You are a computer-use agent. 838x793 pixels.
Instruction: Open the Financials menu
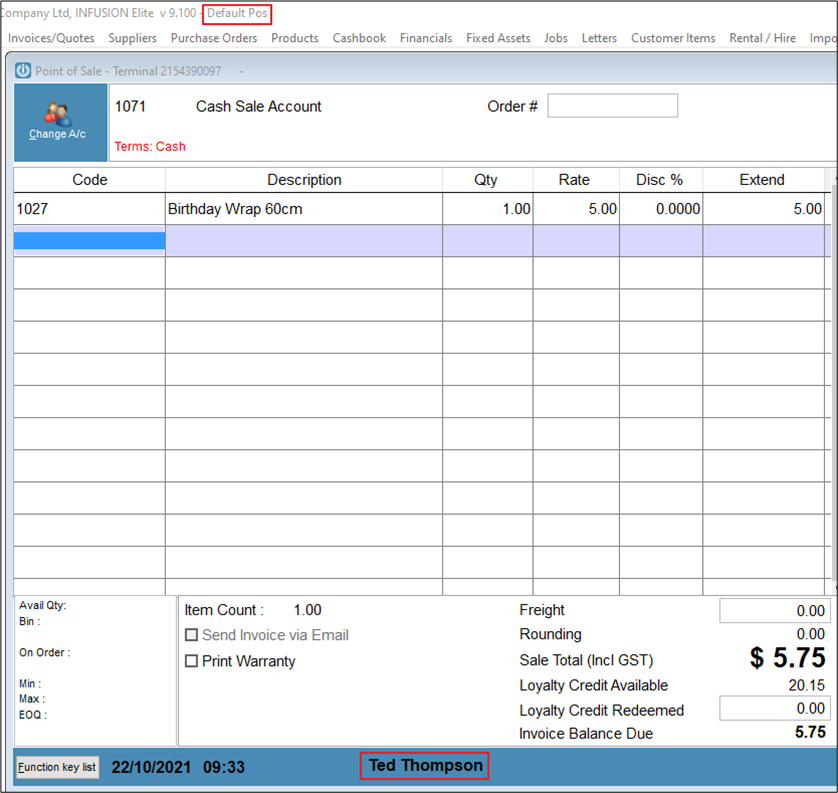point(426,38)
